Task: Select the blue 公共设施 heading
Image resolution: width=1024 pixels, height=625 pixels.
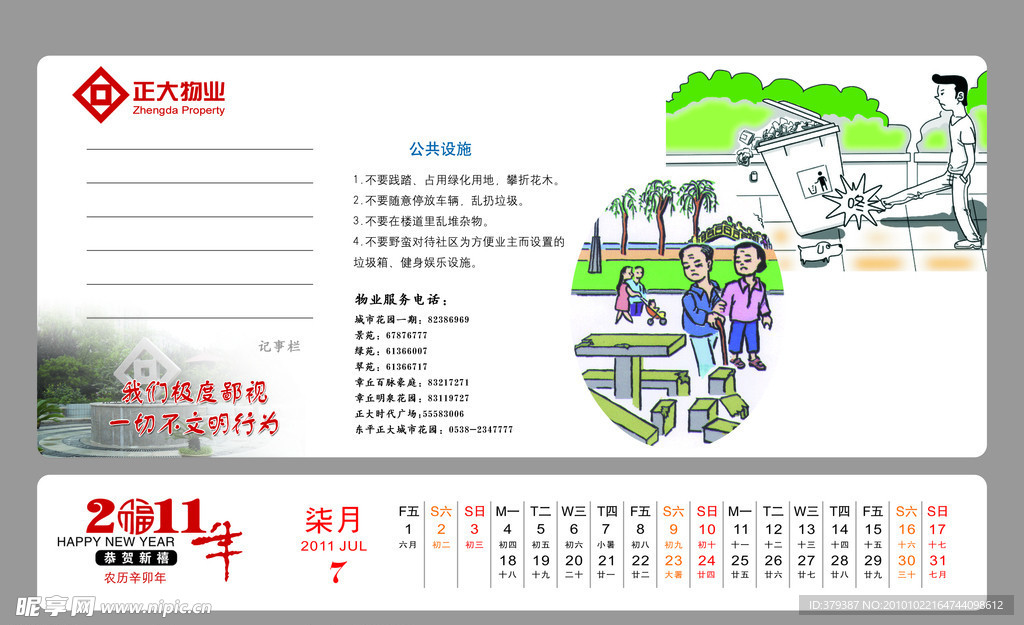Action: [439, 148]
